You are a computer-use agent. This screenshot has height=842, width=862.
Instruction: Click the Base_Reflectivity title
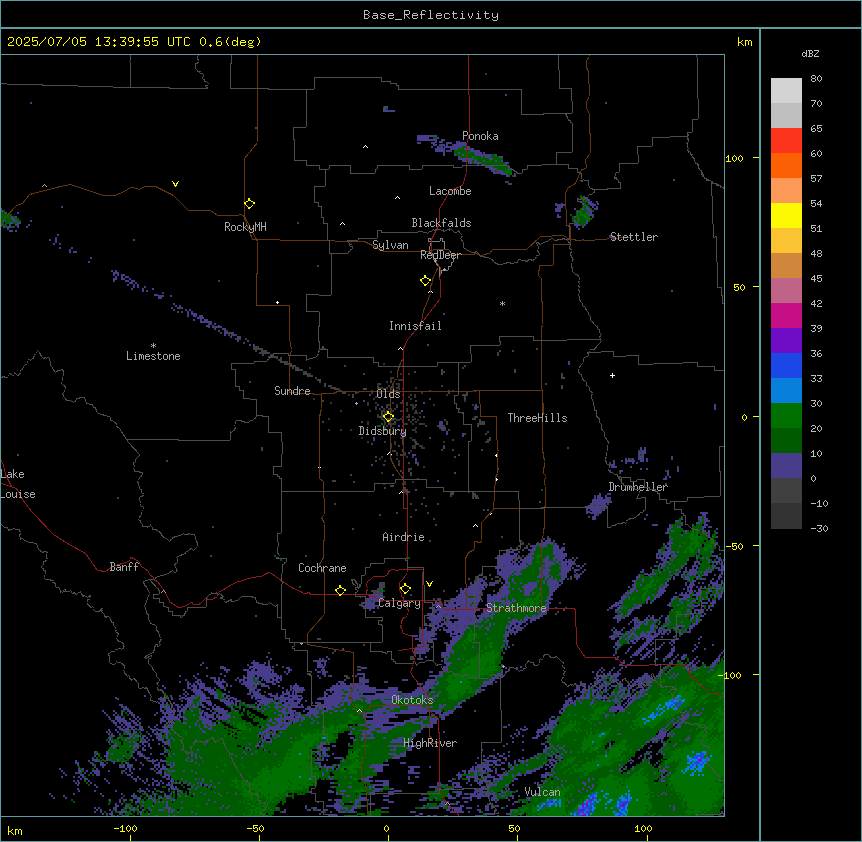coord(431,15)
